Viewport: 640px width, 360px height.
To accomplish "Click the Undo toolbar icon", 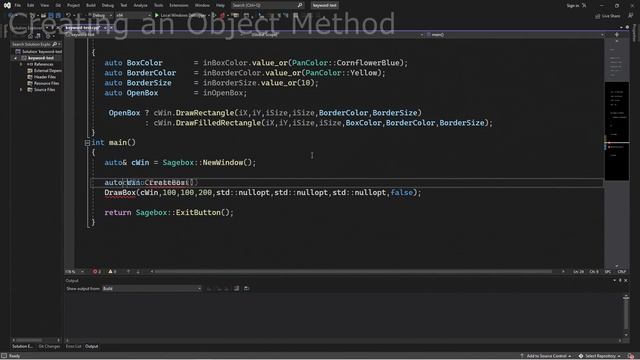I will click(69, 15).
